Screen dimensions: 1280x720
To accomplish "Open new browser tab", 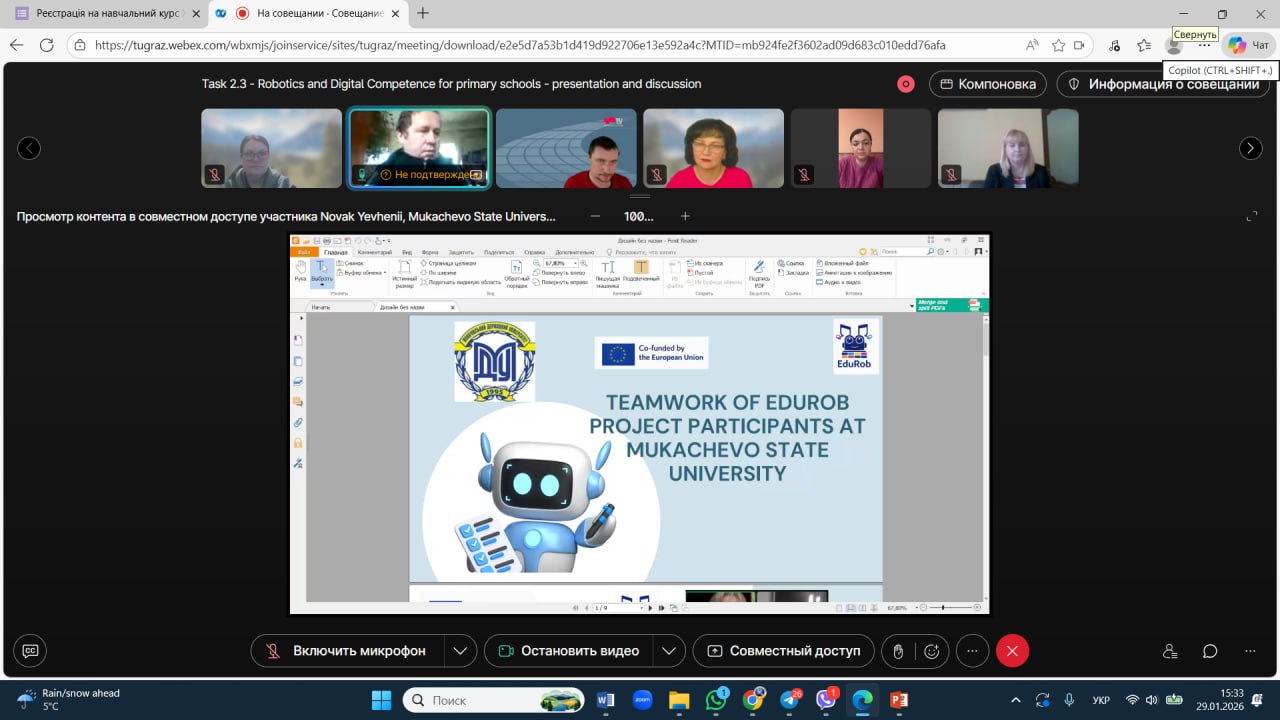I will coord(423,14).
